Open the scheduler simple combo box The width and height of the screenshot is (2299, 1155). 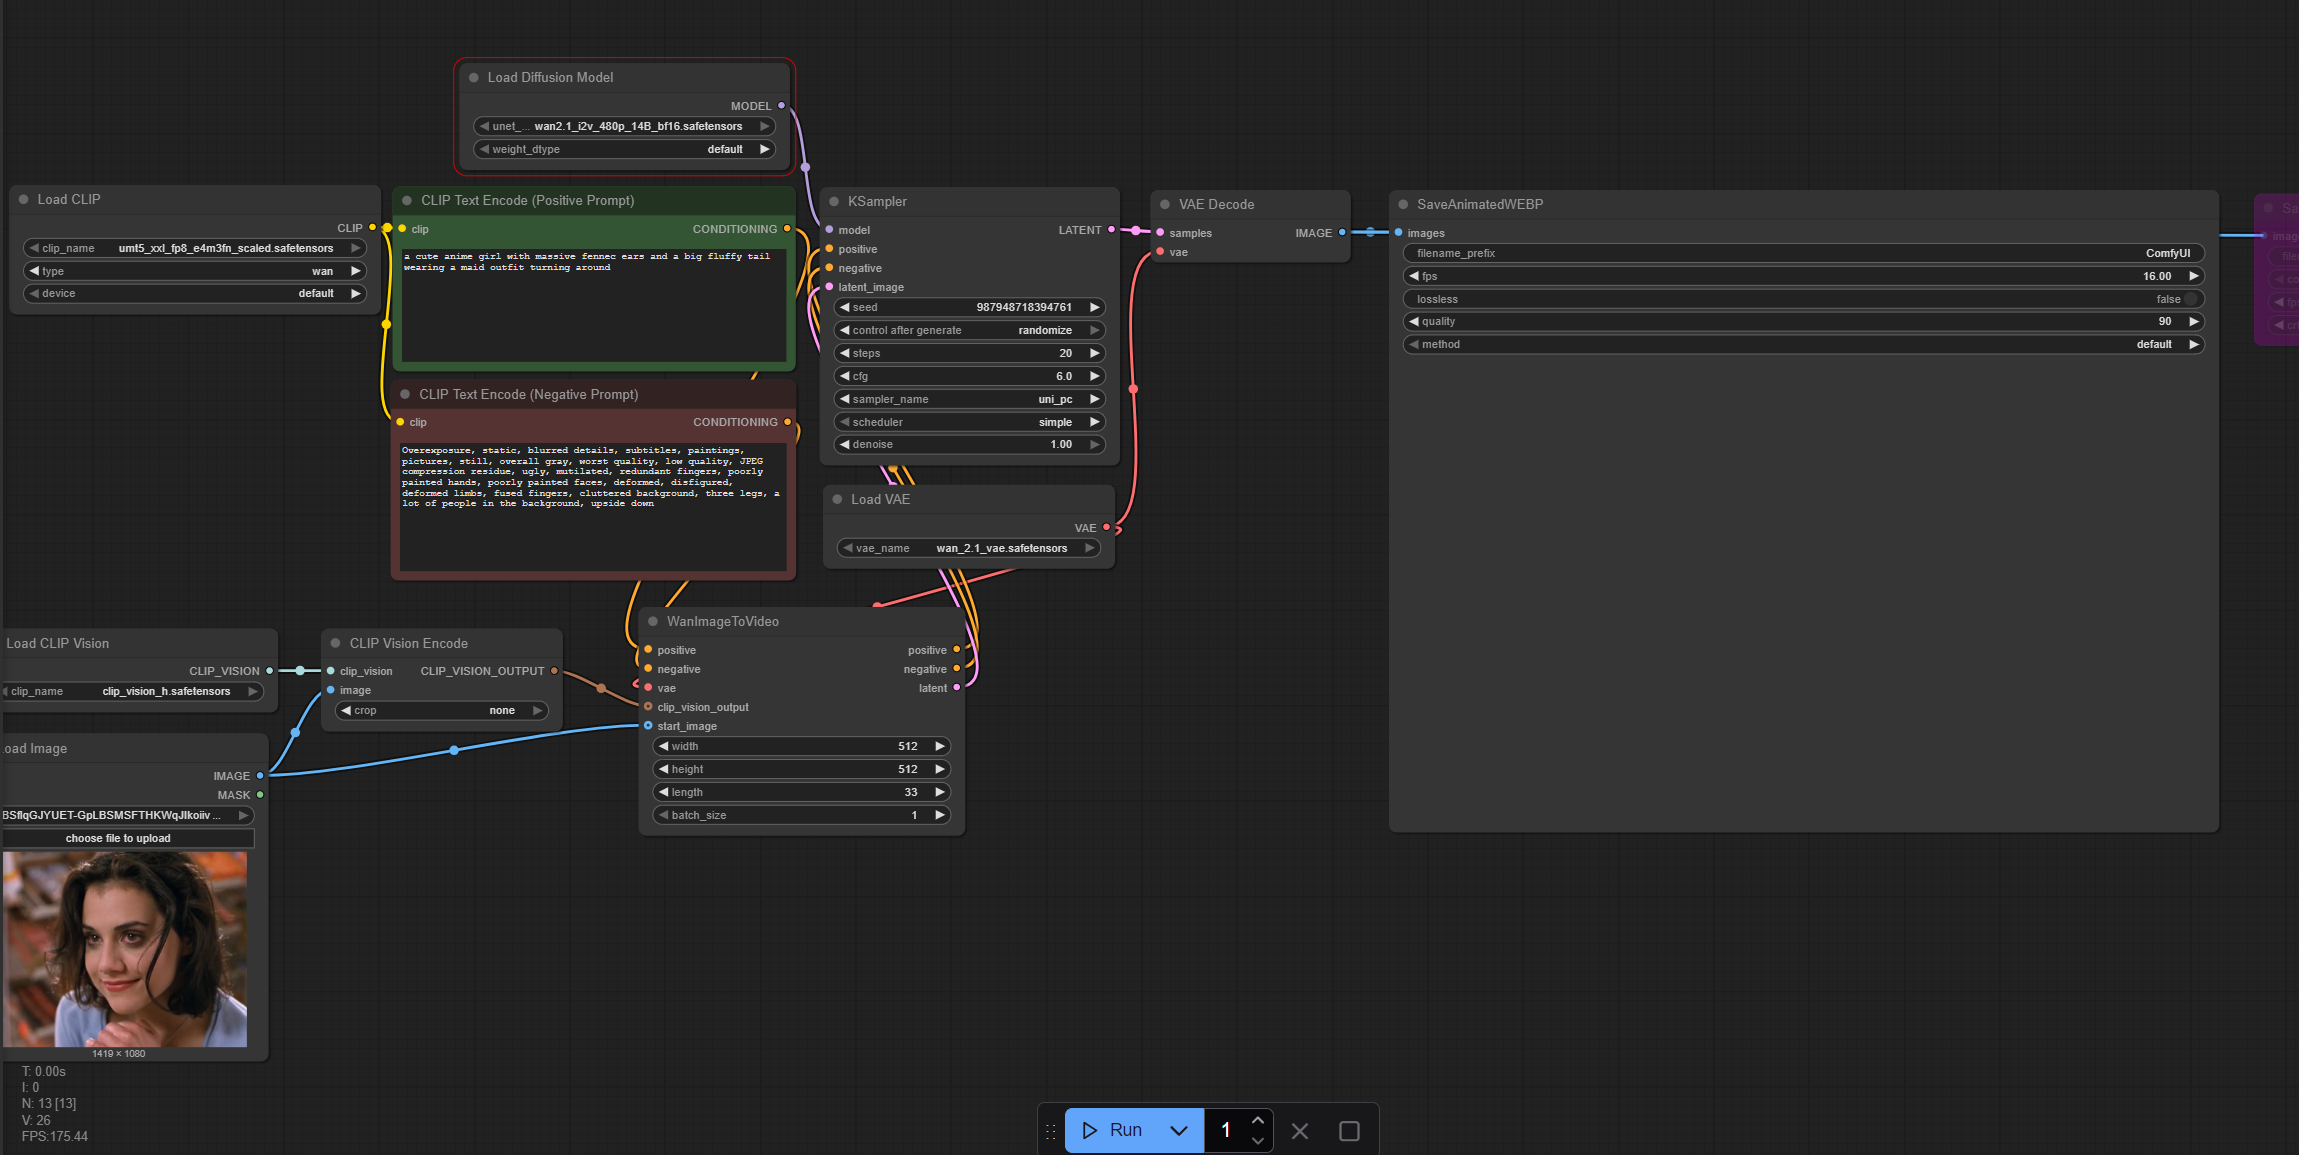(969, 422)
